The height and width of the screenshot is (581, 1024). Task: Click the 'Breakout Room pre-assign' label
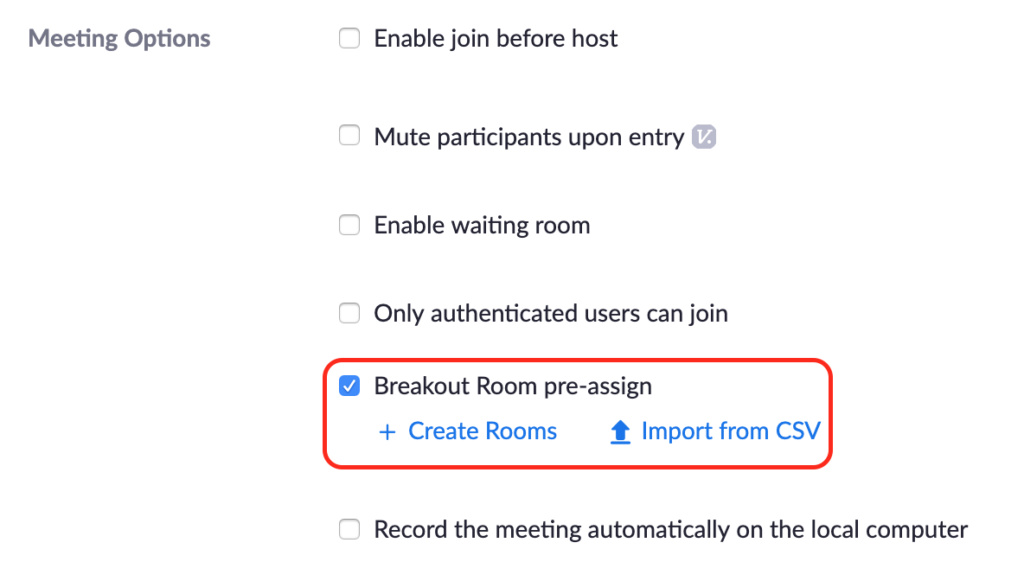click(513, 386)
